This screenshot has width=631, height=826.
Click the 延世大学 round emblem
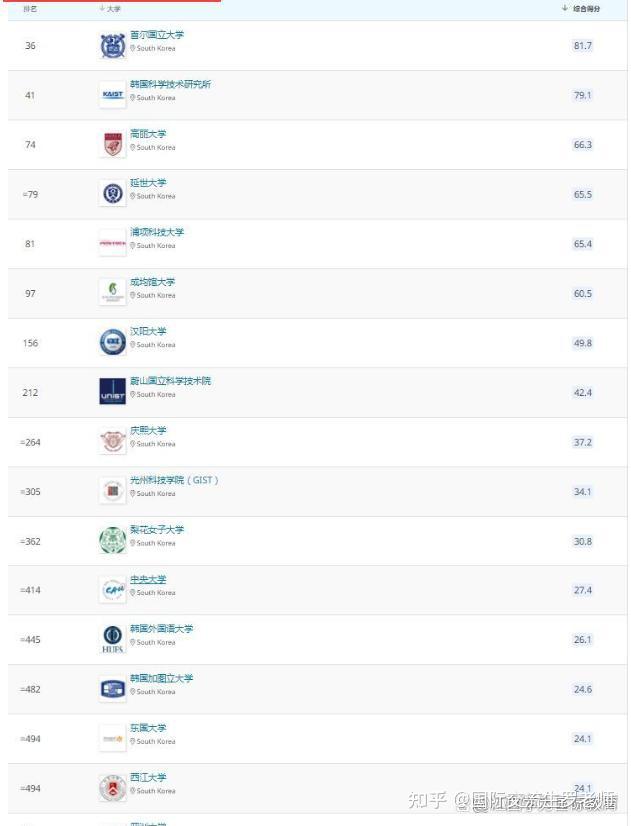pyautogui.click(x=112, y=194)
